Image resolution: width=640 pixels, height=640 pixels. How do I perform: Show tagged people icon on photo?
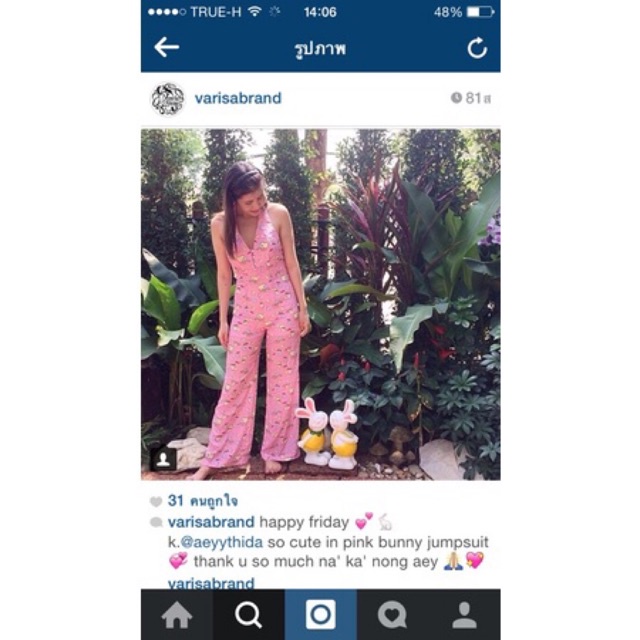pyautogui.click(x=163, y=459)
